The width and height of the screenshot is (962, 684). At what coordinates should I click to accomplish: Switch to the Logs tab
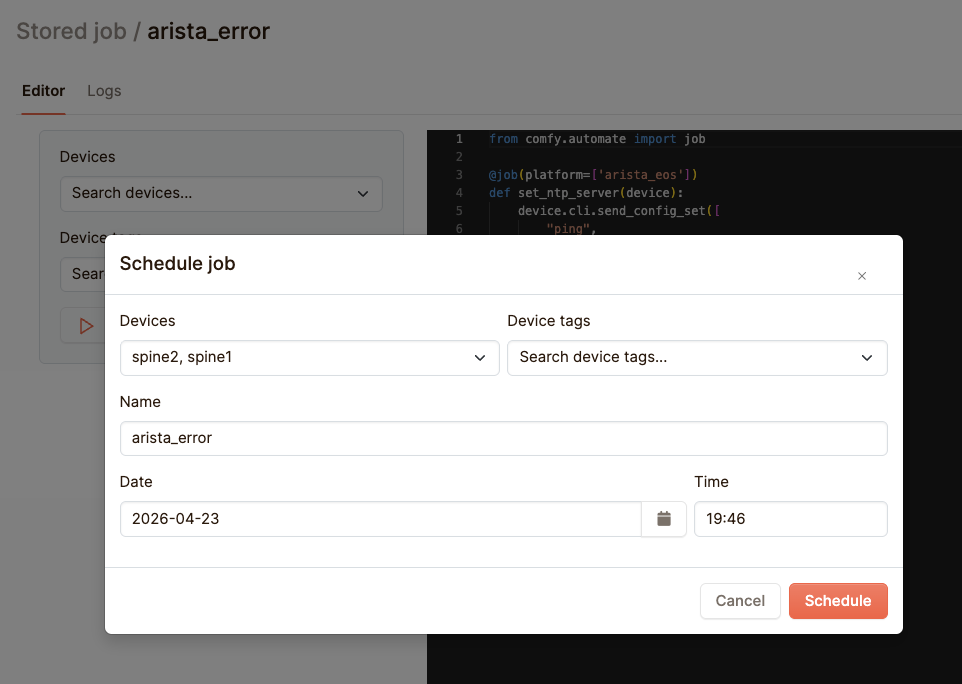[104, 91]
